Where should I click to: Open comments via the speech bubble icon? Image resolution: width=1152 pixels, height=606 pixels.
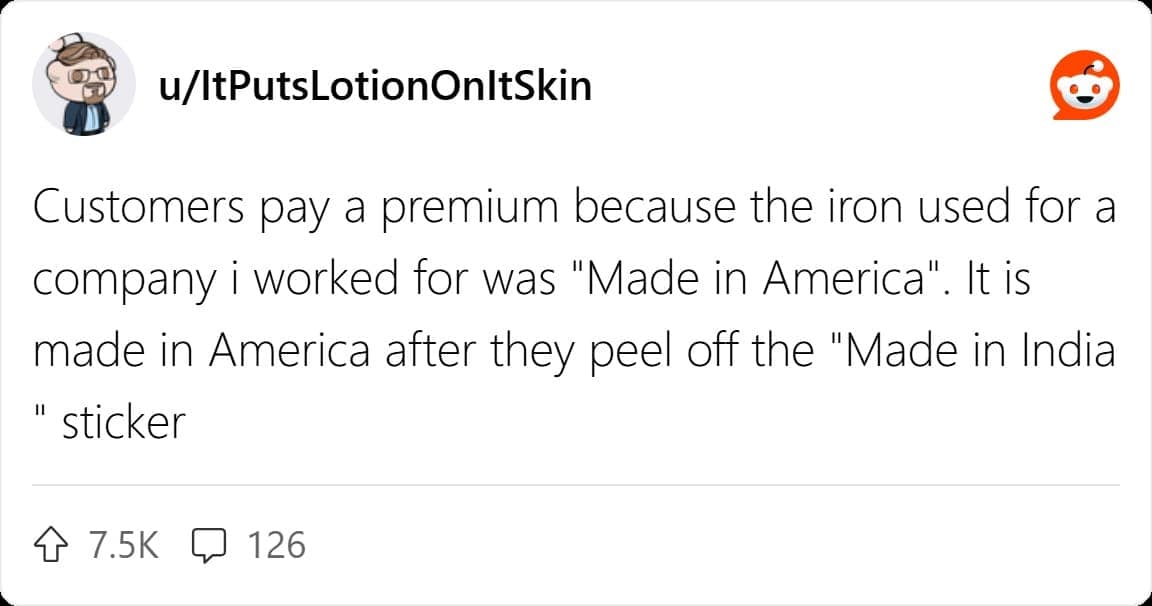207,544
